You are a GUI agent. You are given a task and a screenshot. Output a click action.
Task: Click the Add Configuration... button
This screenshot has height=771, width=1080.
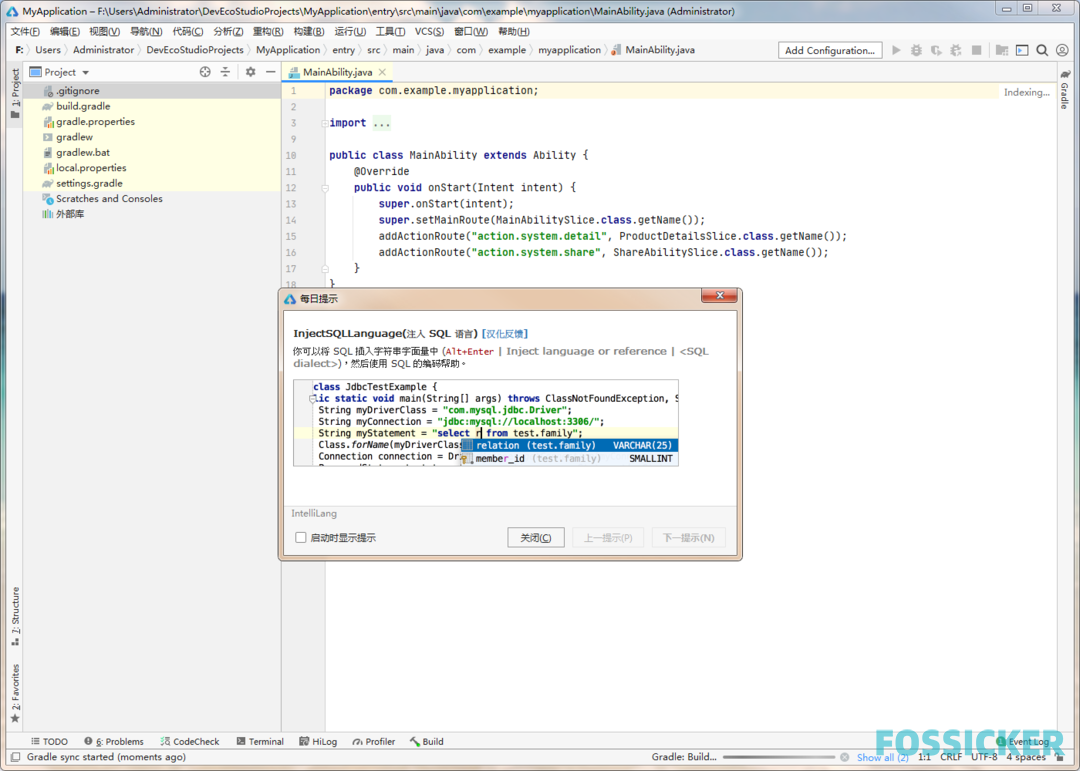tap(830, 50)
